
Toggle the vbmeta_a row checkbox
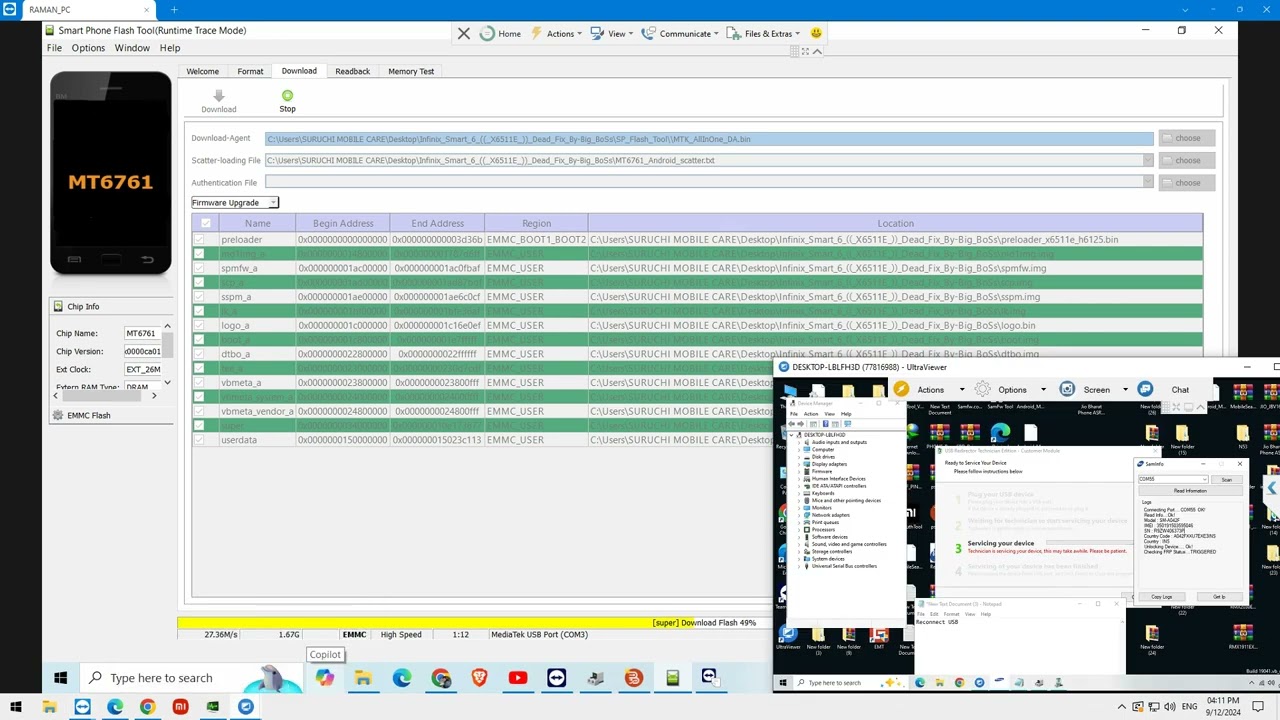click(x=199, y=382)
